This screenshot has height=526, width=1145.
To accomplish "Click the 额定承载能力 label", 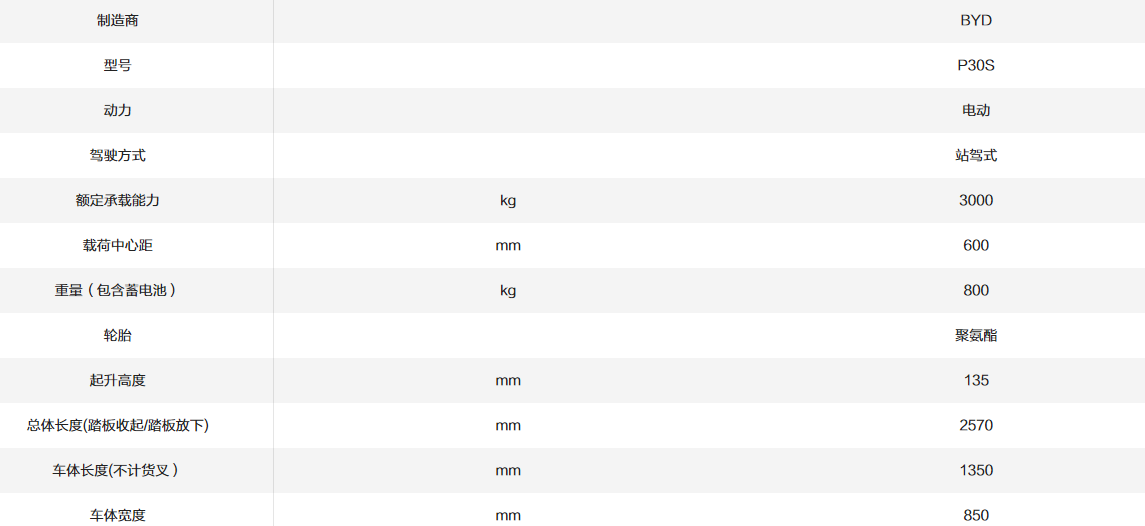I will (x=117, y=200).
